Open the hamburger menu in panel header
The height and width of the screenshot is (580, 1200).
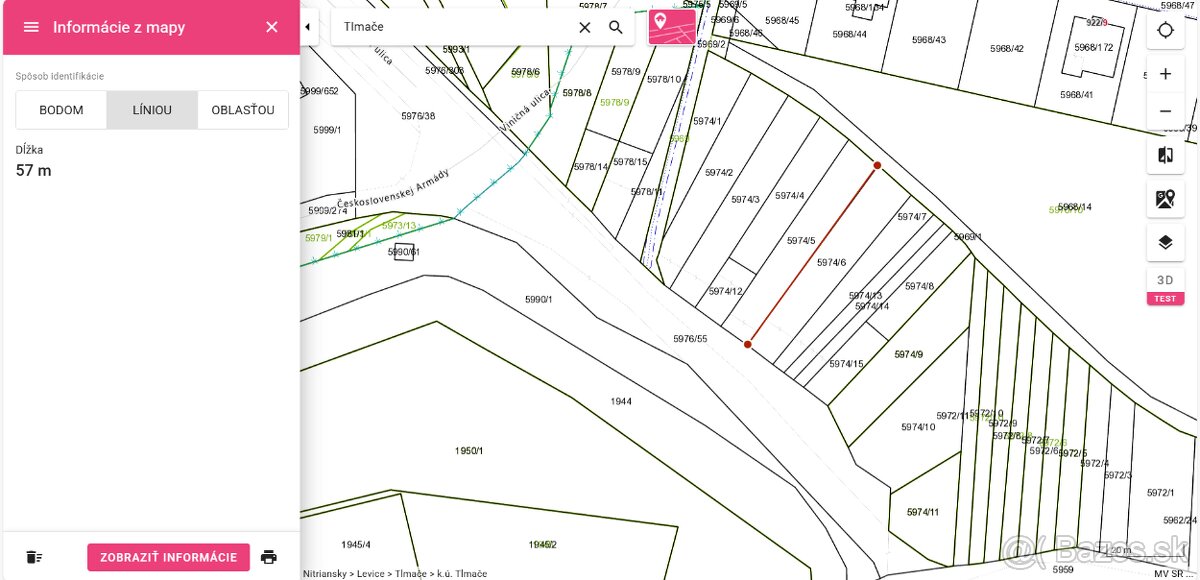click(x=31, y=27)
